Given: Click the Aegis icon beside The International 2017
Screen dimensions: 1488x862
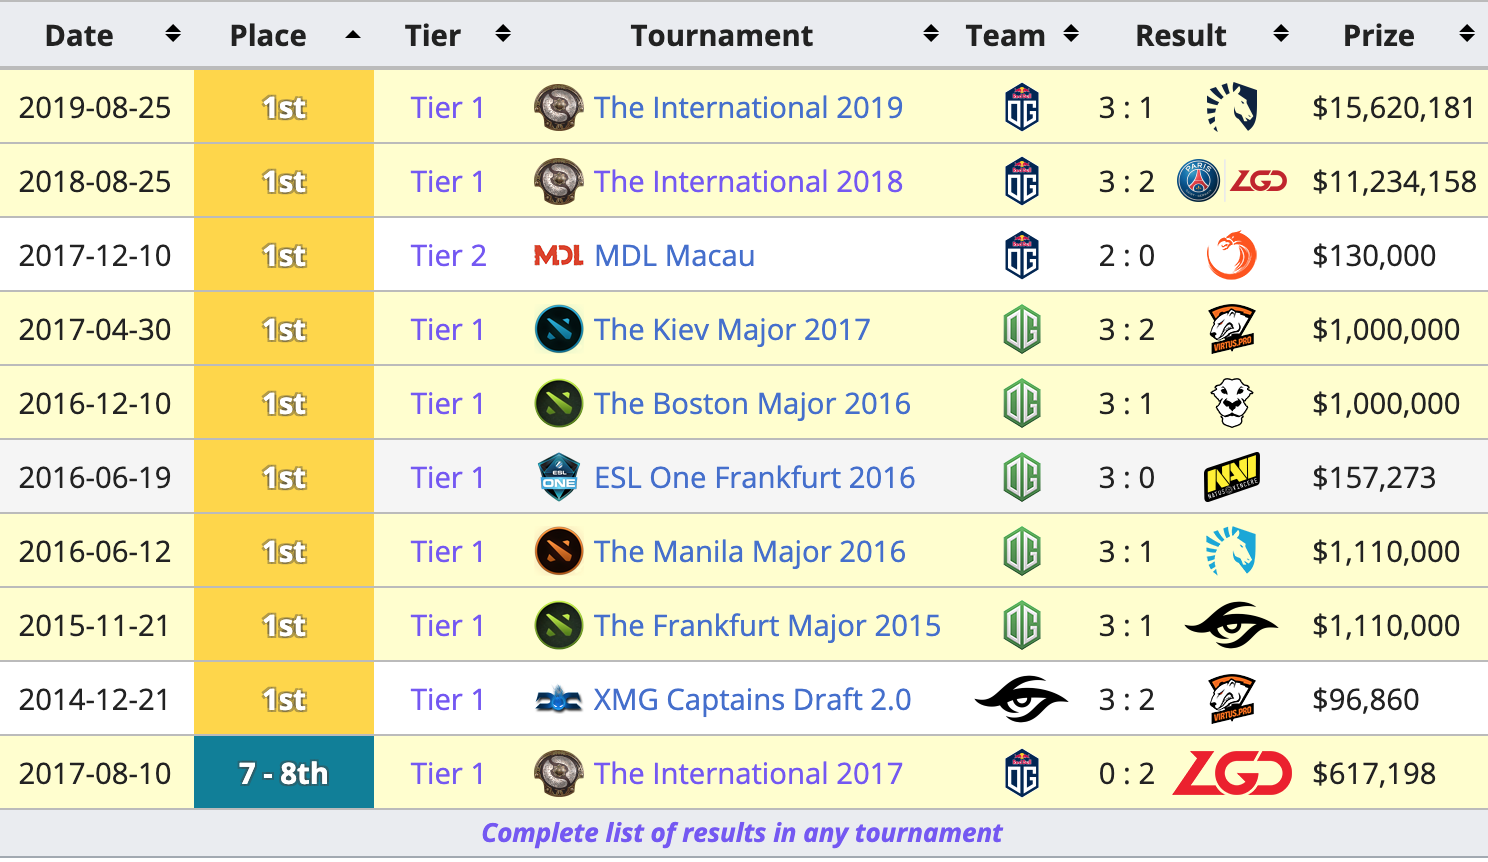Looking at the screenshot, I should (559, 773).
